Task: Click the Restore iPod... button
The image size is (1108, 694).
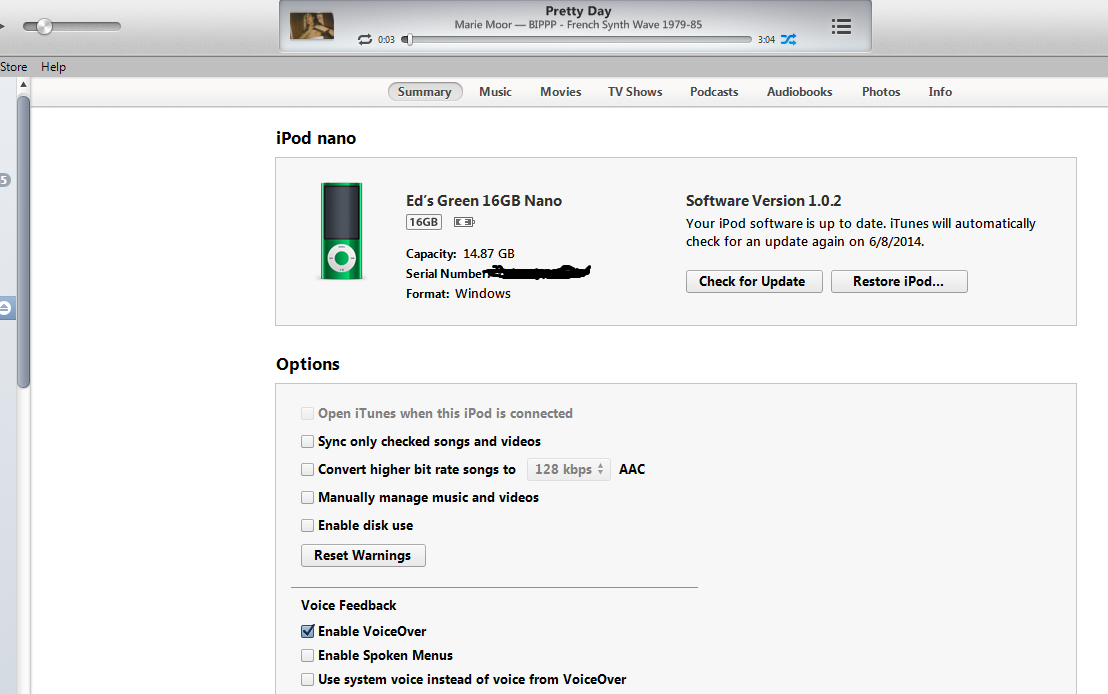Action: click(899, 281)
